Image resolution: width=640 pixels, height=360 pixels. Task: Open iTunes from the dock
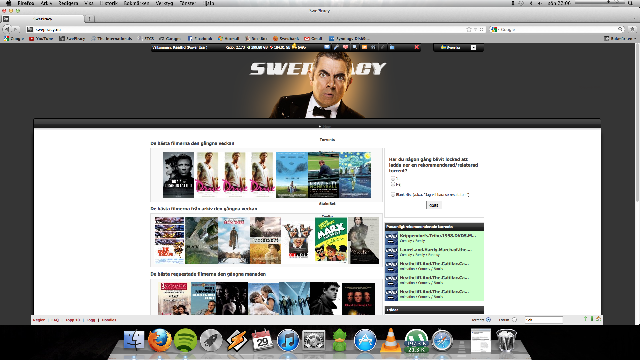(288, 340)
